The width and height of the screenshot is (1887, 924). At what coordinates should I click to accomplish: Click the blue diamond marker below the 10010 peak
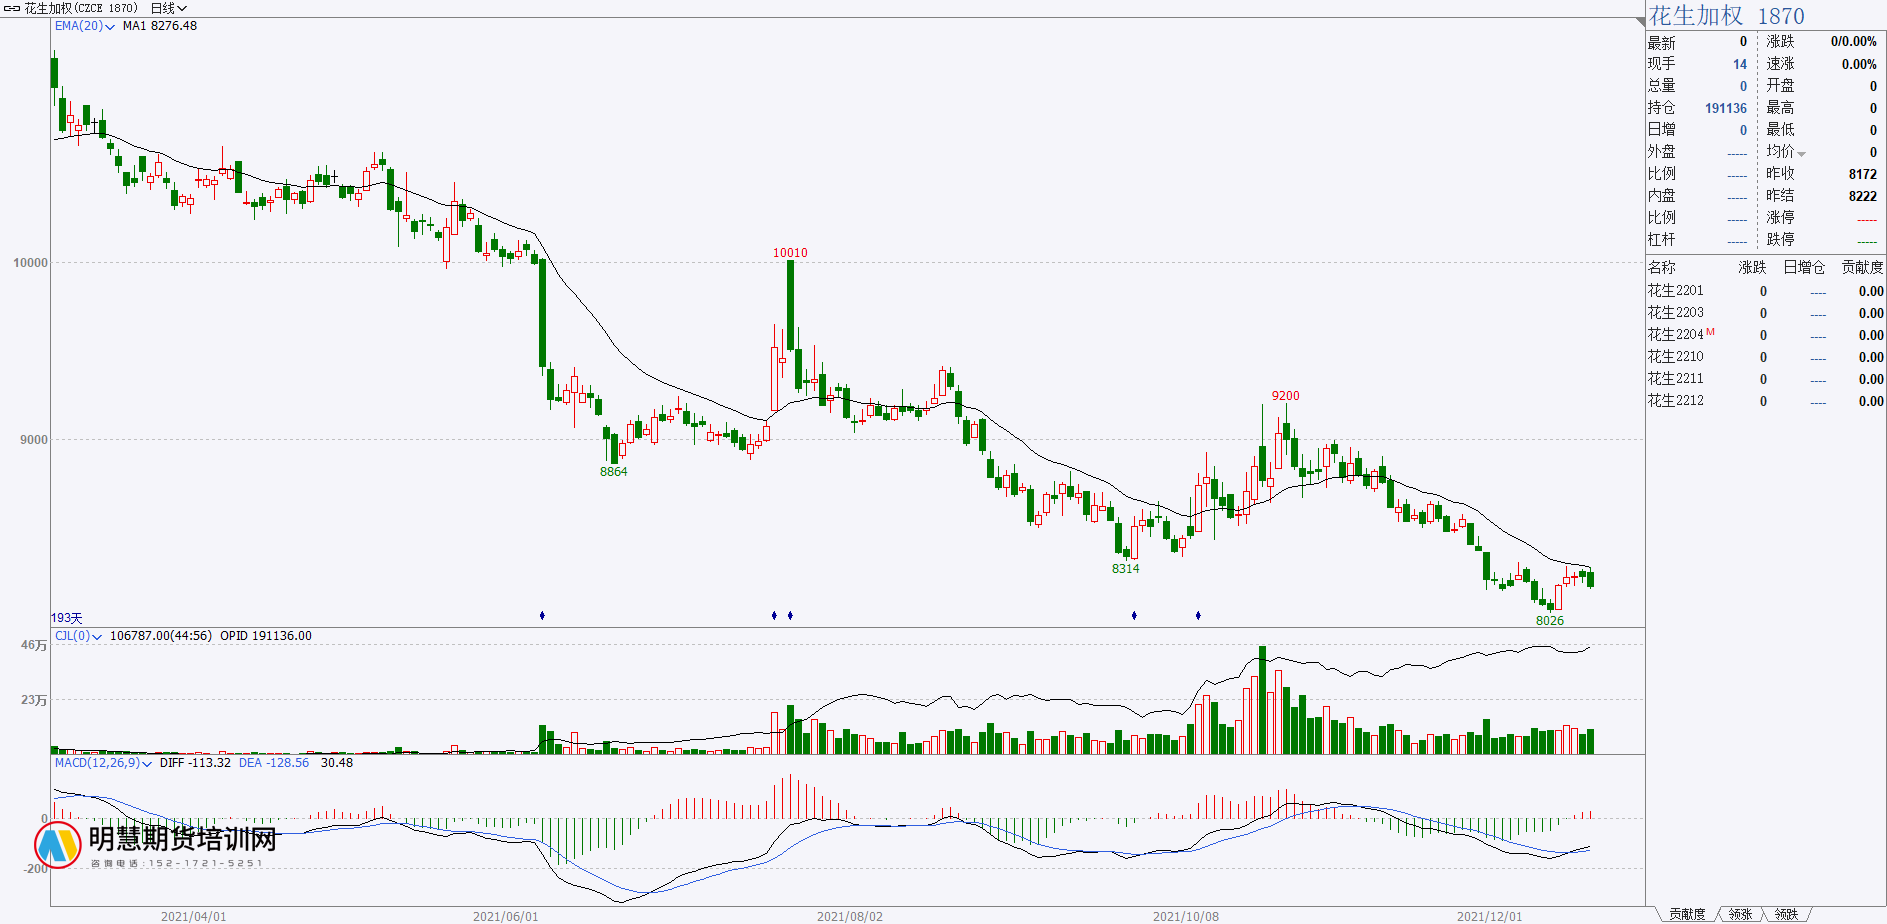(790, 615)
